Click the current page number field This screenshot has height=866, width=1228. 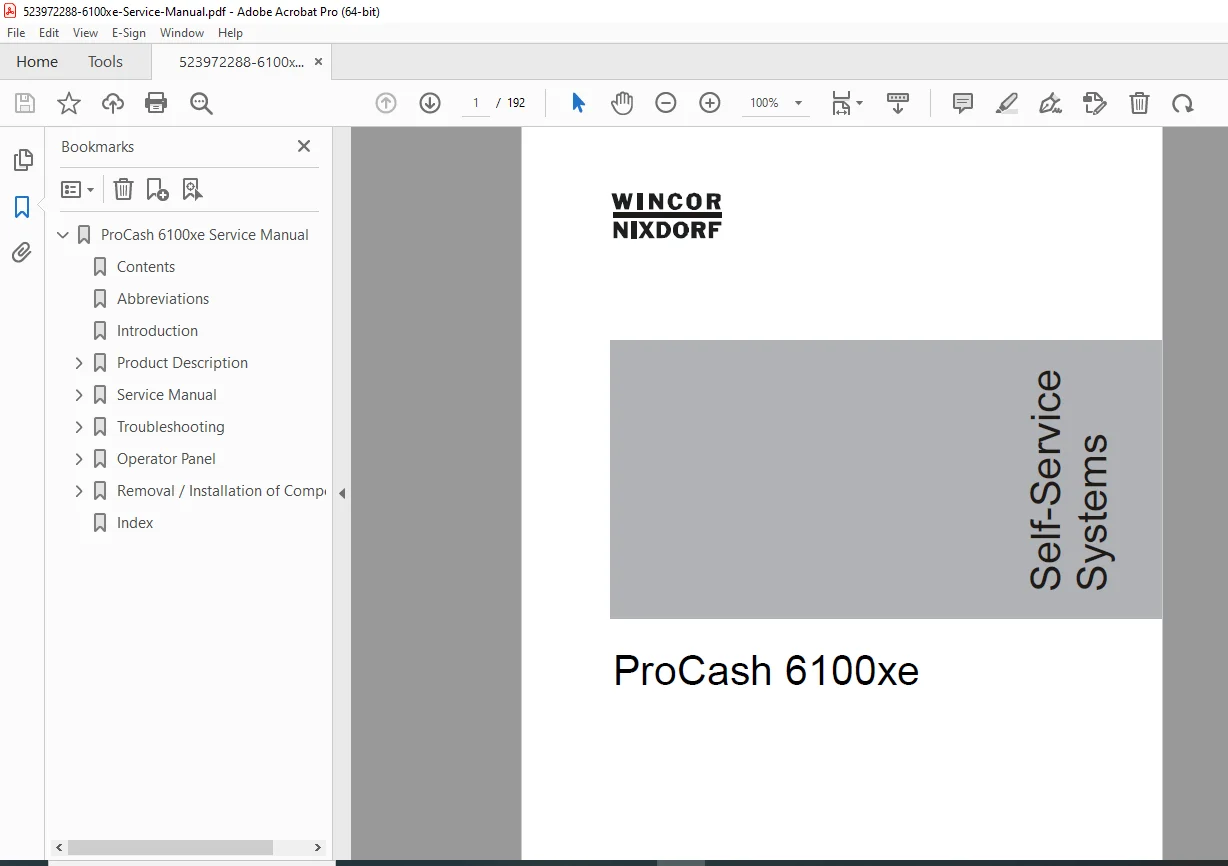point(475,103)
